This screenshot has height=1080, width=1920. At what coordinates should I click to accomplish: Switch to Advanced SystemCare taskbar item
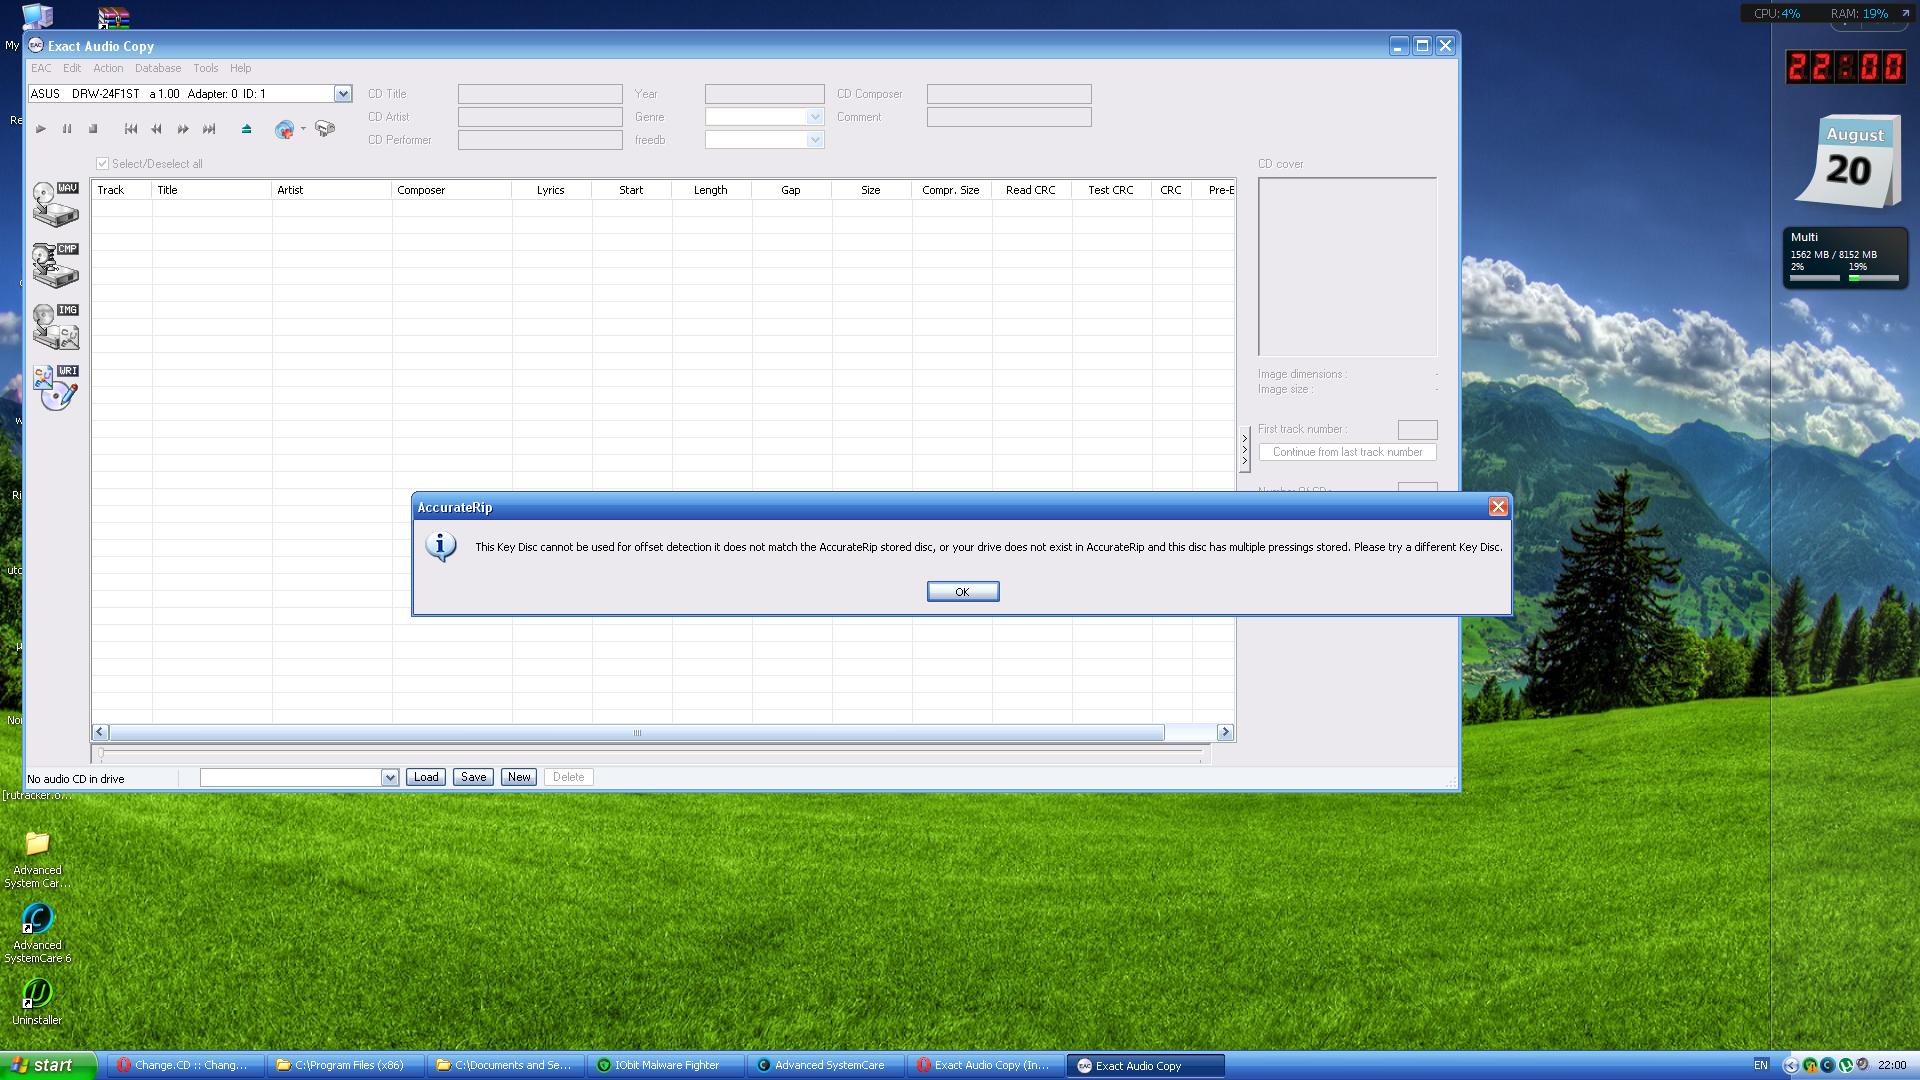[826, 1066]
